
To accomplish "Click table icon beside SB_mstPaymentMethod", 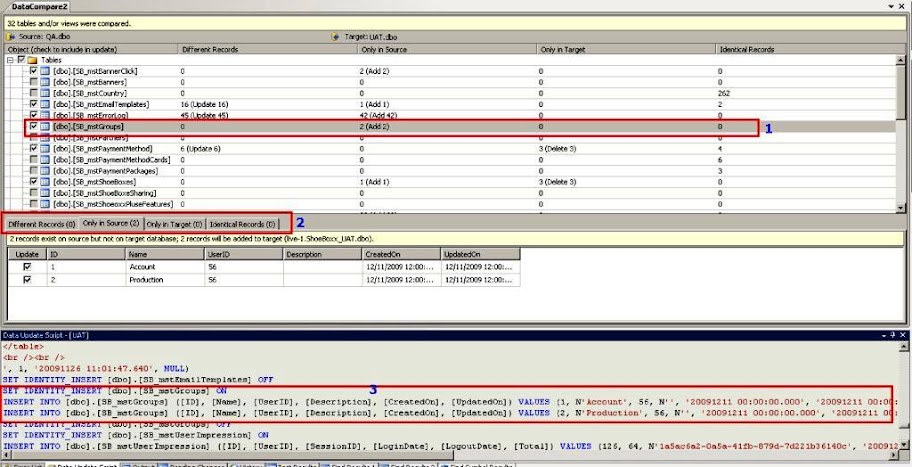I will pyautogui.click(x=45, y=148).
